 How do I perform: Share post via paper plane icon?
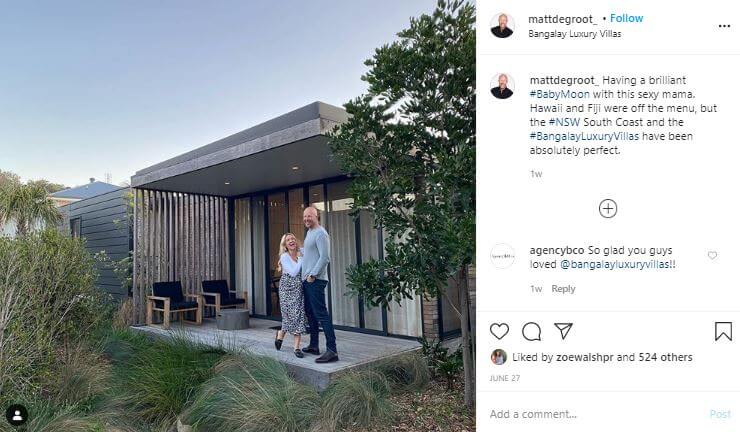563,330
